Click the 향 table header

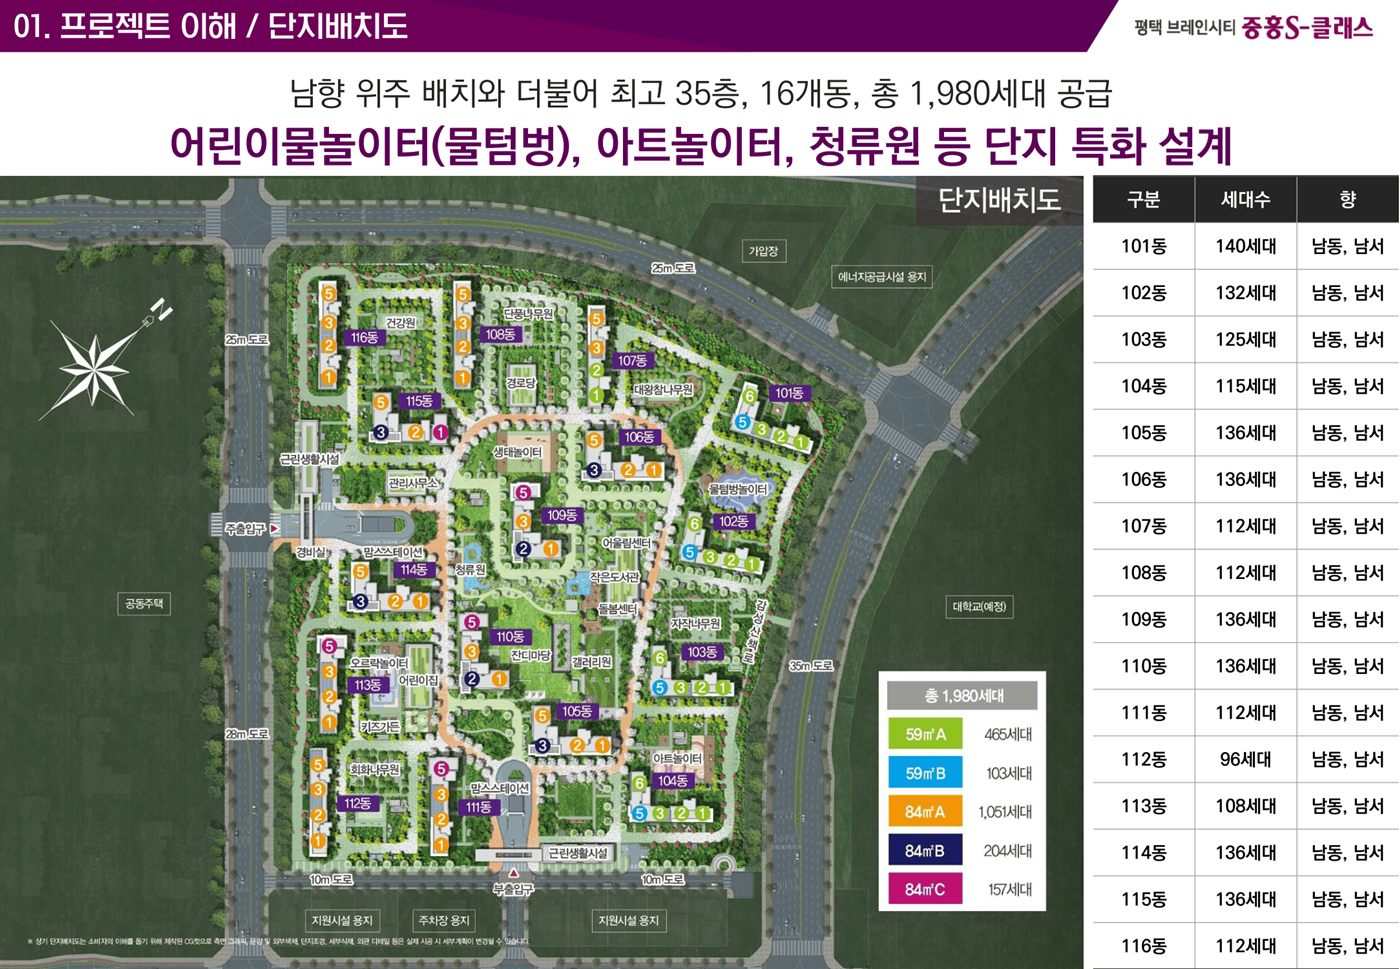(1347, 199)
